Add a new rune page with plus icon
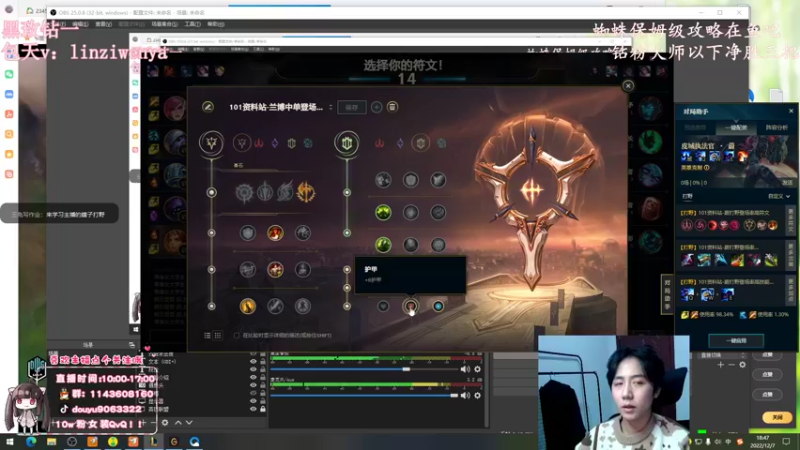 (377, 107)
